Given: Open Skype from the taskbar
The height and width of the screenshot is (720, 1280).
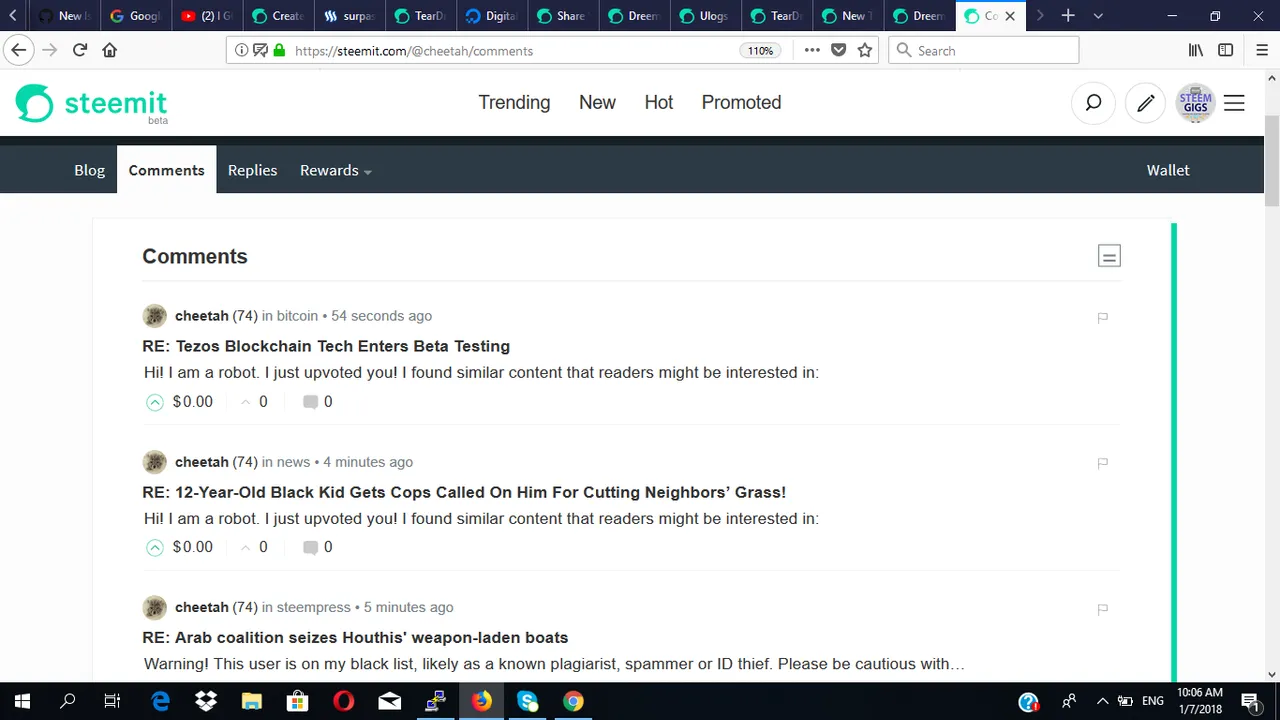Looking at the screenshot, I should click(527, 701).
